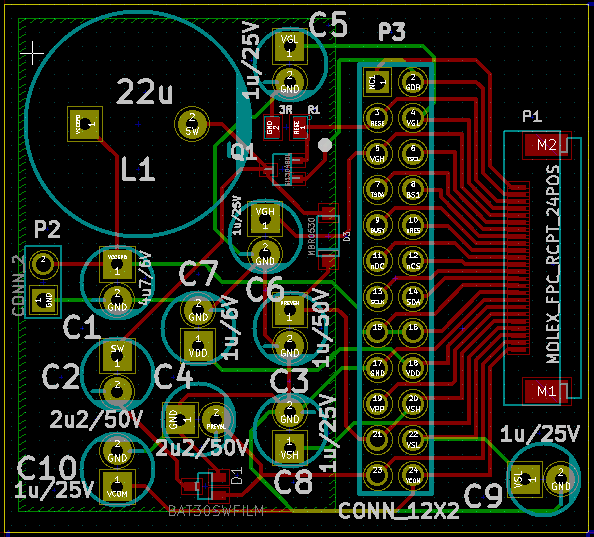Select the VCOM pad 1 of capacitor C10
The height and width of the screenshot is (537, 594).
coord(117,487)
